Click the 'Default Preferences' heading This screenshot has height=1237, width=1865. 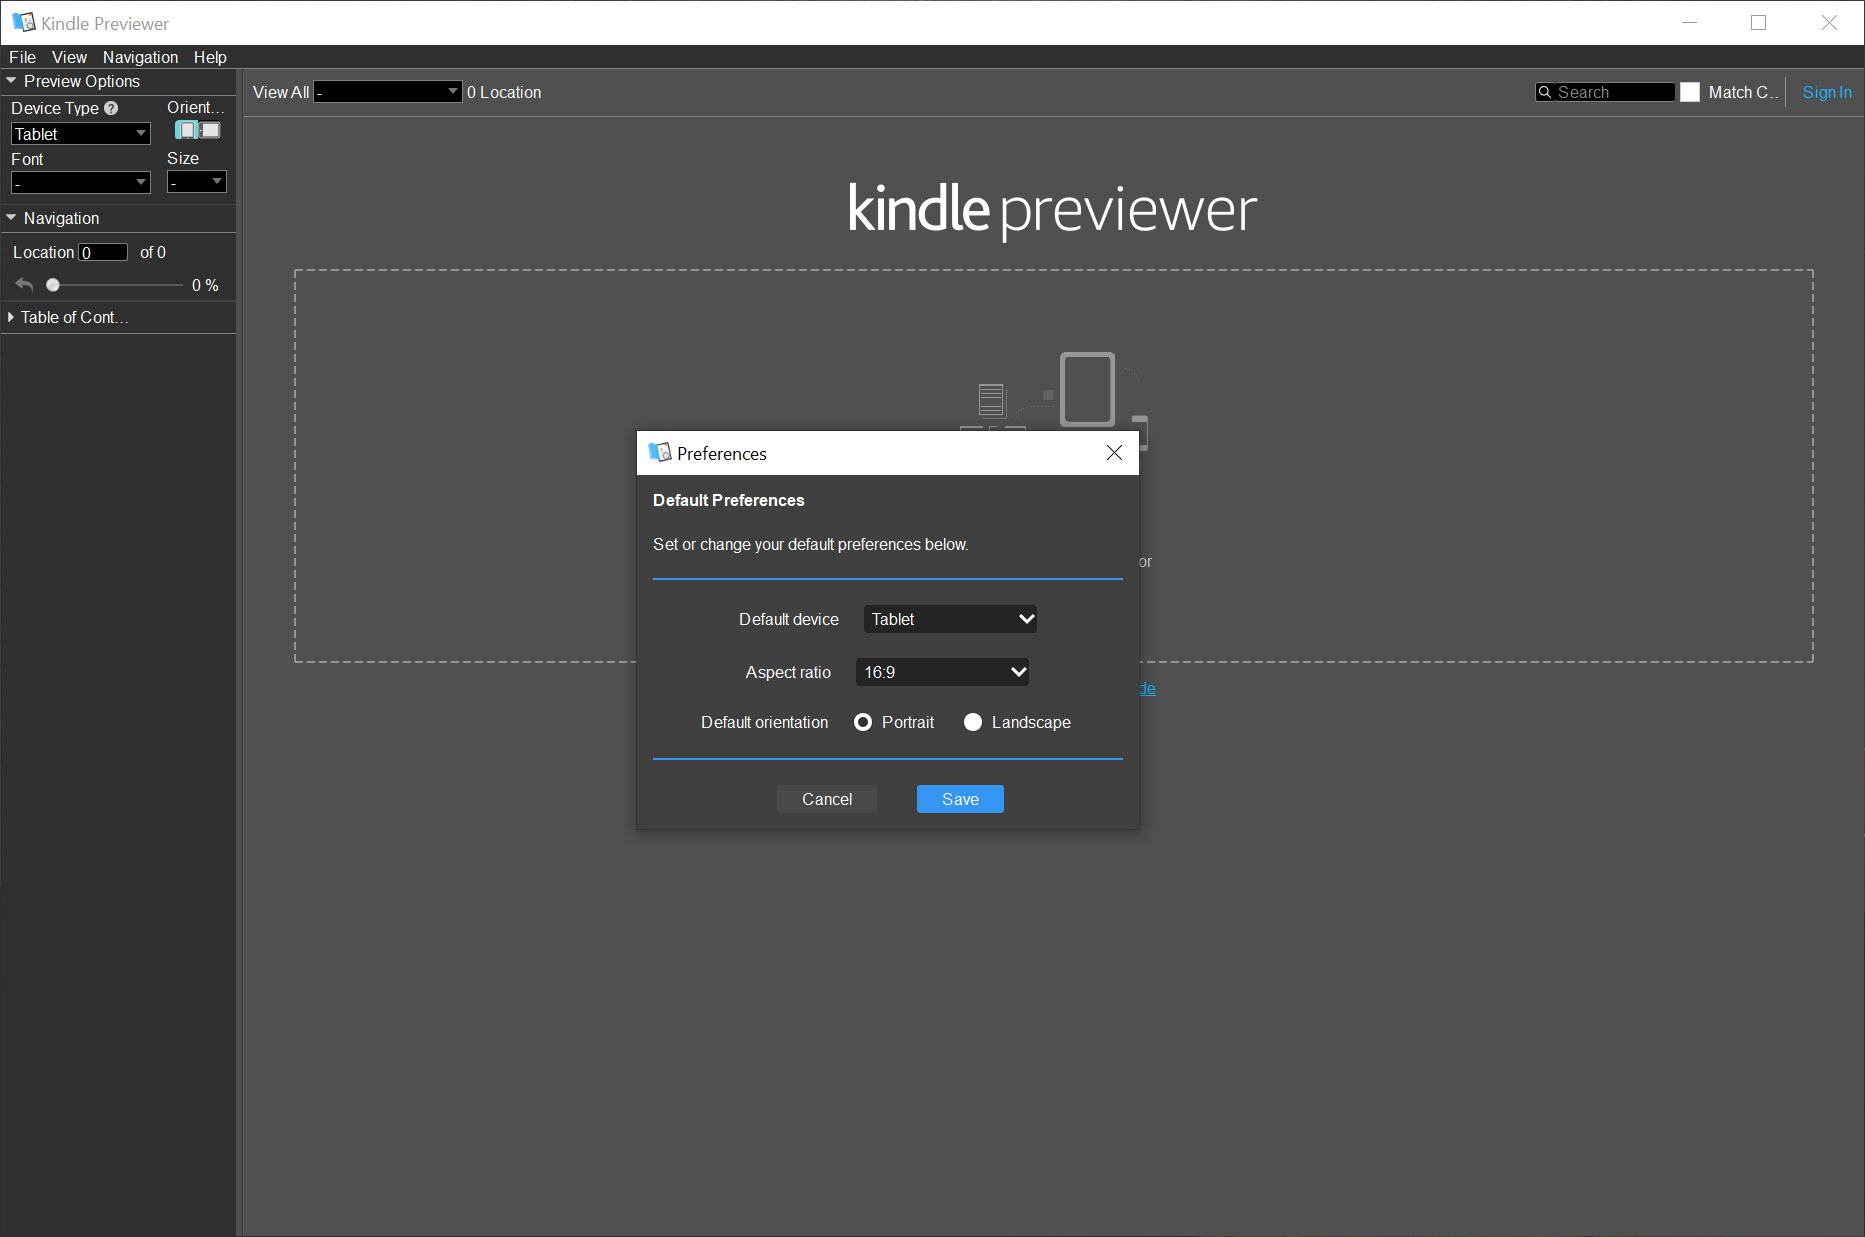tap(728, 500)
